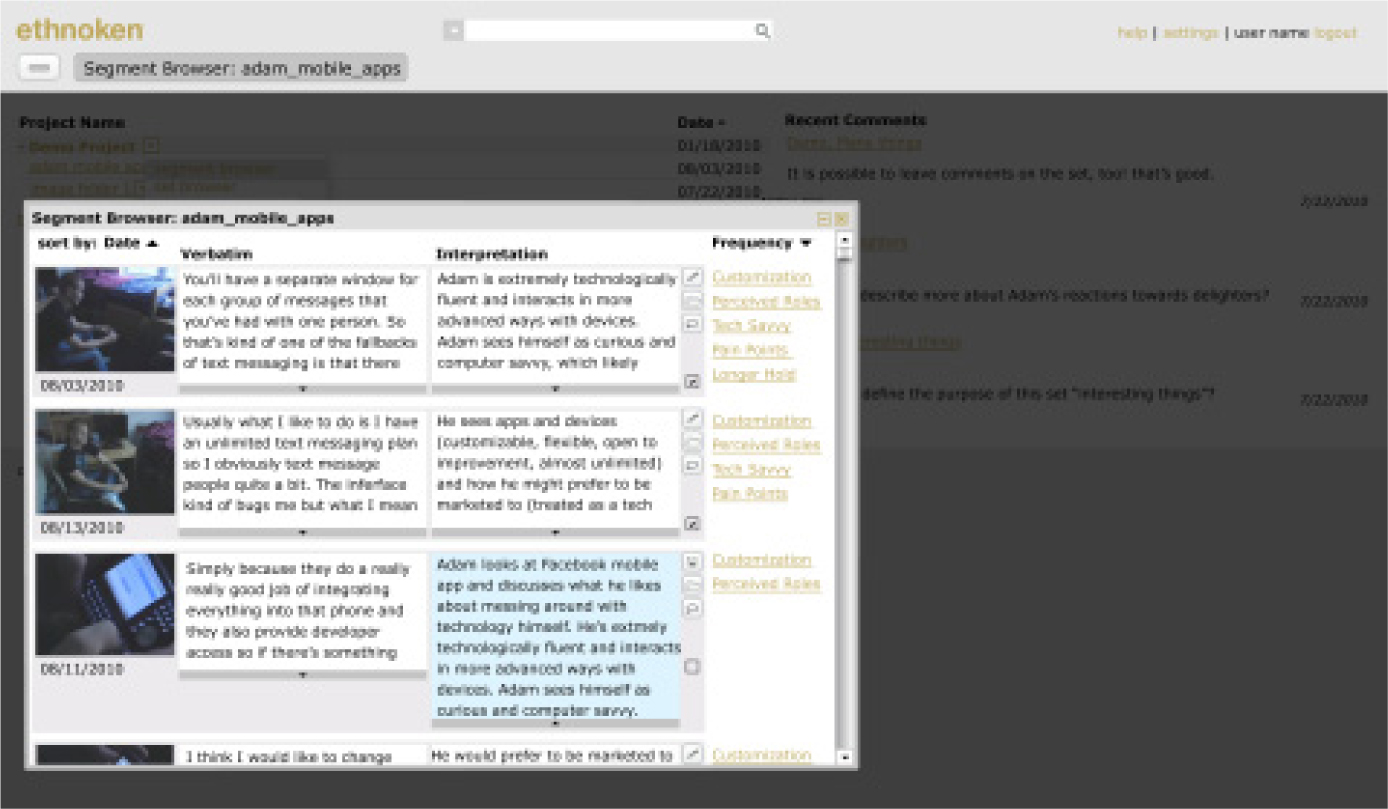Image resolution: width=1388 pixels, height=809 pixels.
Task: Click the minimize-all button left of the Segment Browser tab
Action: [x=40, y=67]
